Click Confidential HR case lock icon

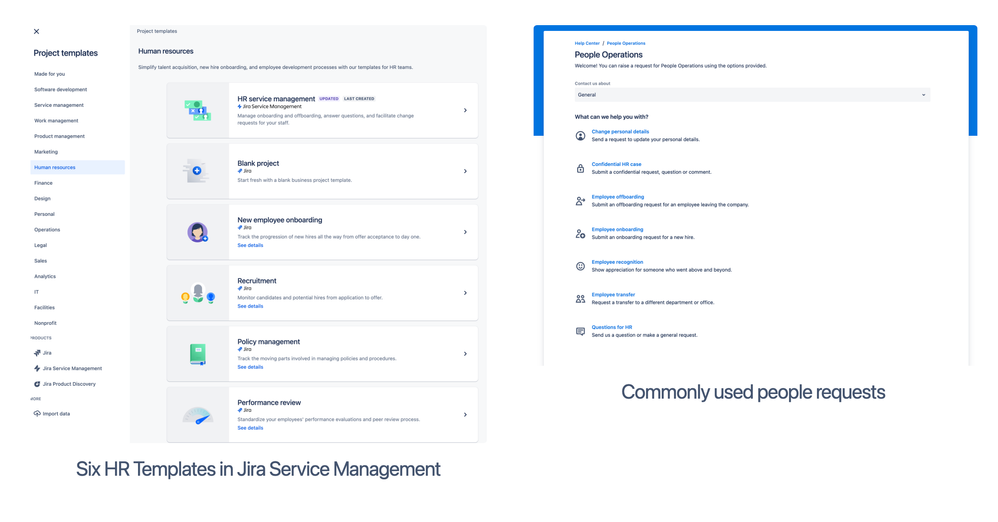point(580,169)
